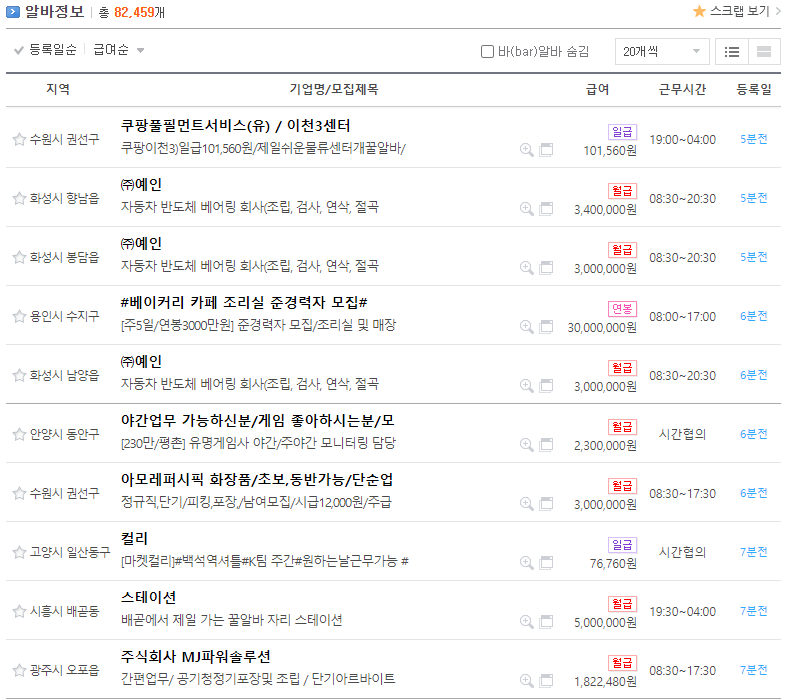Star the 스테이션 시흥시 배곧동 listing
Viewport: 785px width, 700px height.
pos(19,611)
